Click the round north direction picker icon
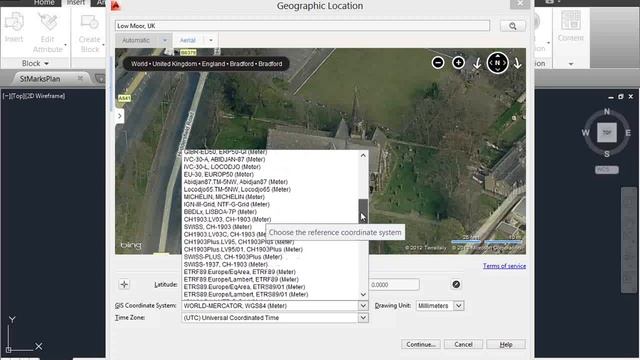The image size is (640, 360). point(456,284)
